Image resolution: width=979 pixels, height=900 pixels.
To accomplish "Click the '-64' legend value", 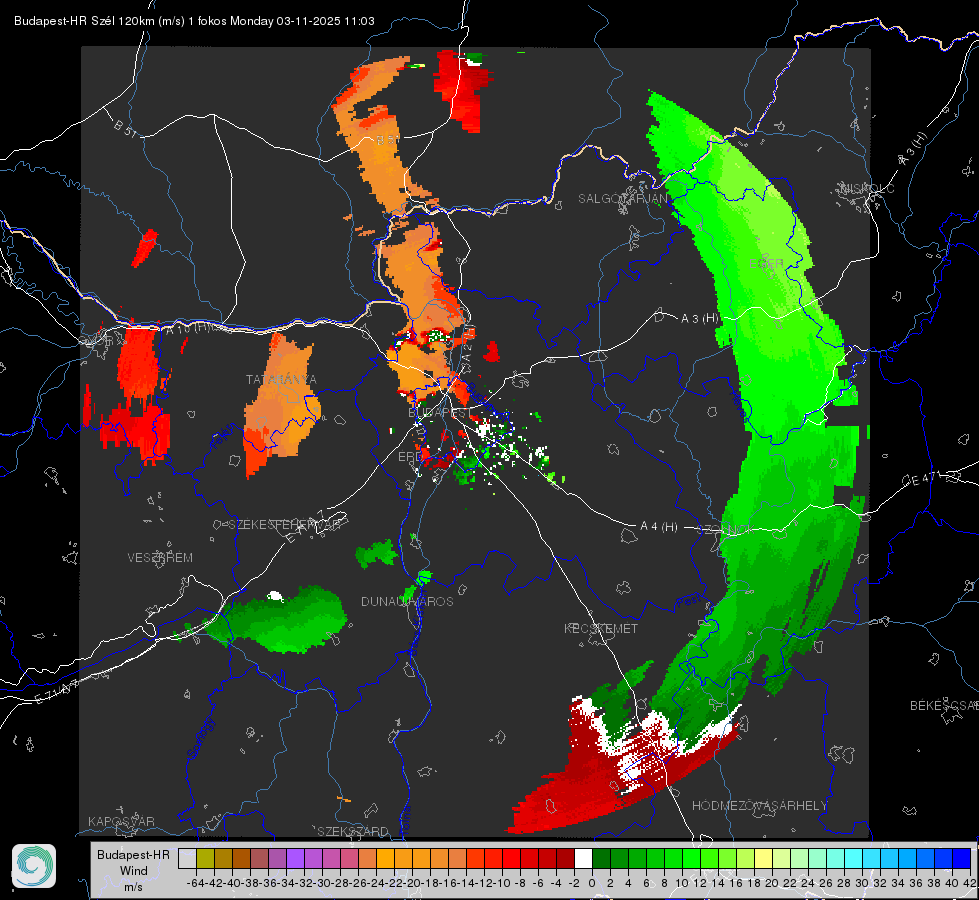I will [x=196, y=883].
